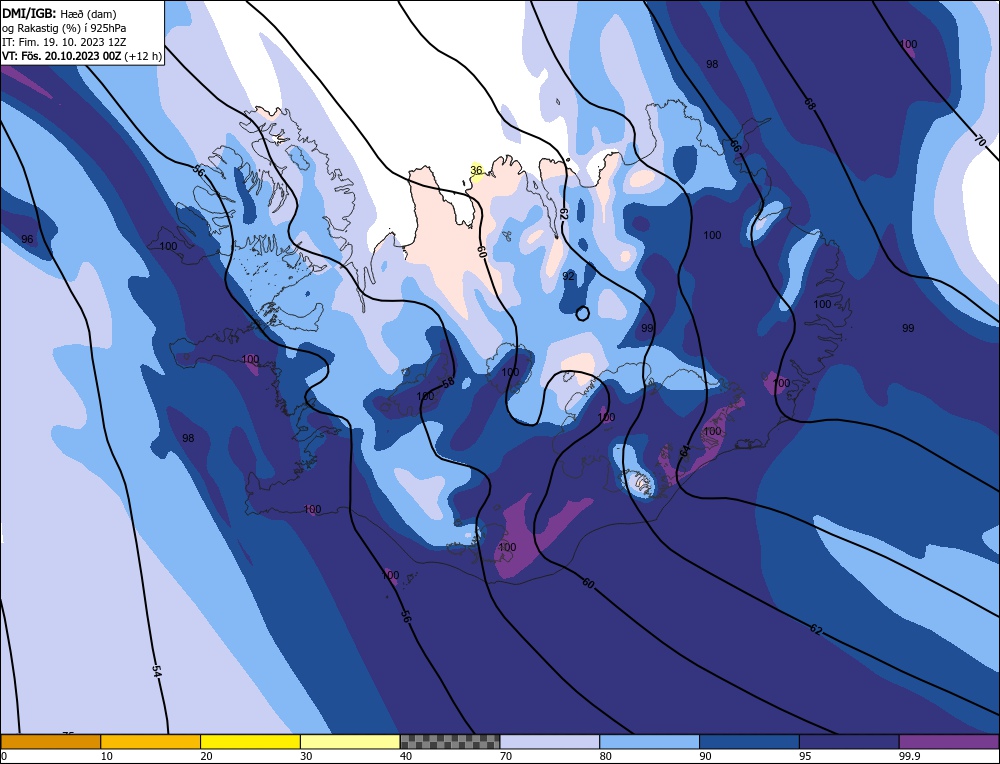Click the 'IT: Fim. 19. 10. 2023 12Z' line
The image size is (1000, 764).
tap(64, 42)
